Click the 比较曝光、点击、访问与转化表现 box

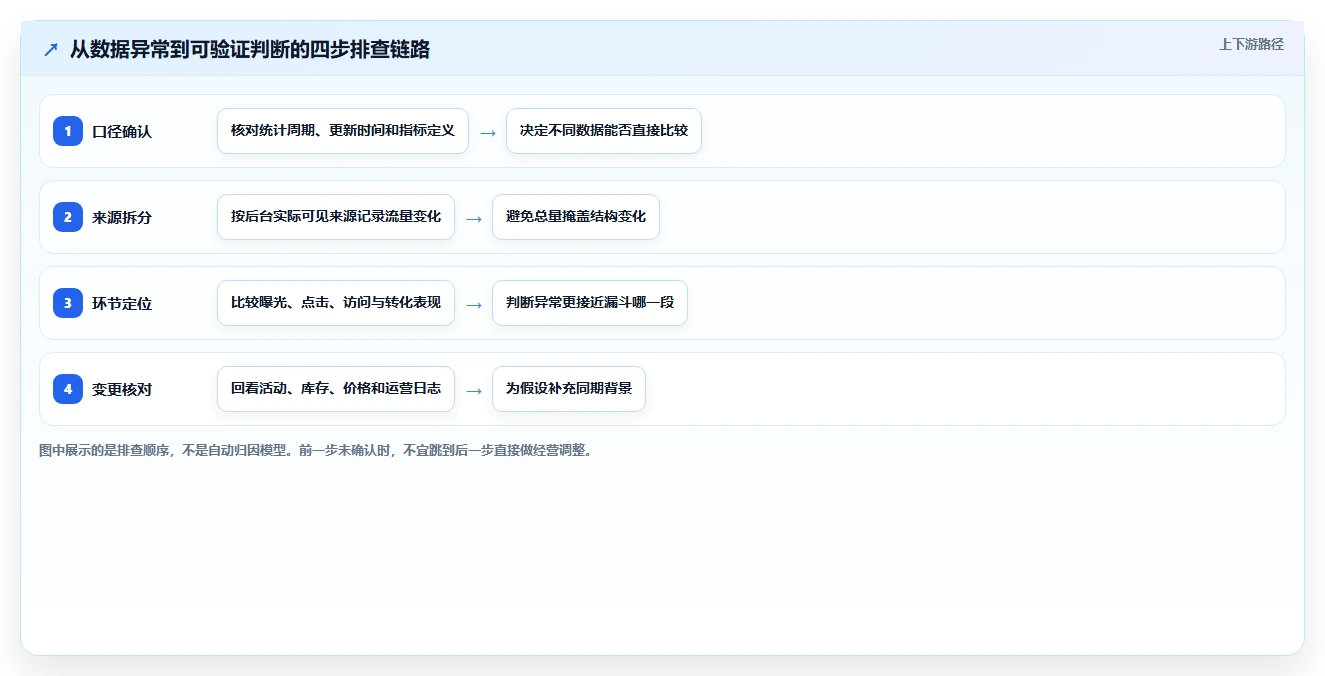tap(336, 303)
